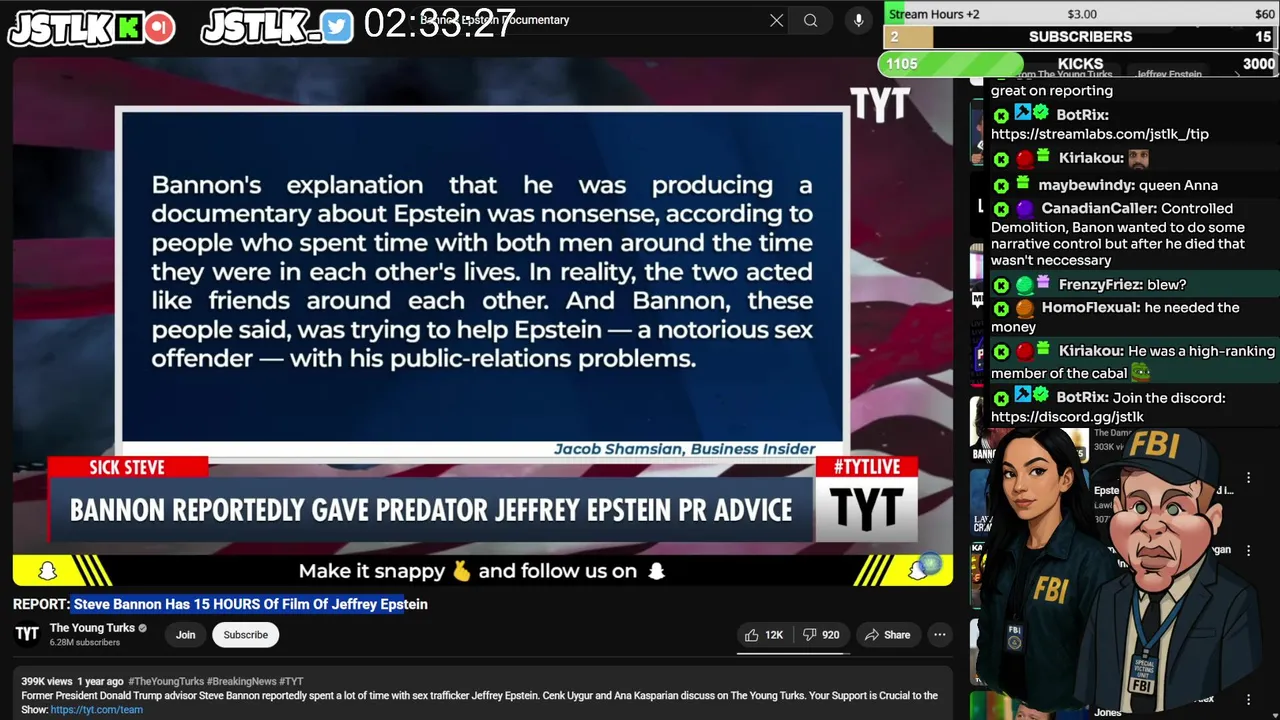This screenshot has width=1280, height=720.
Task: Click the 399K views text
Action: click(x=47, y=682)
